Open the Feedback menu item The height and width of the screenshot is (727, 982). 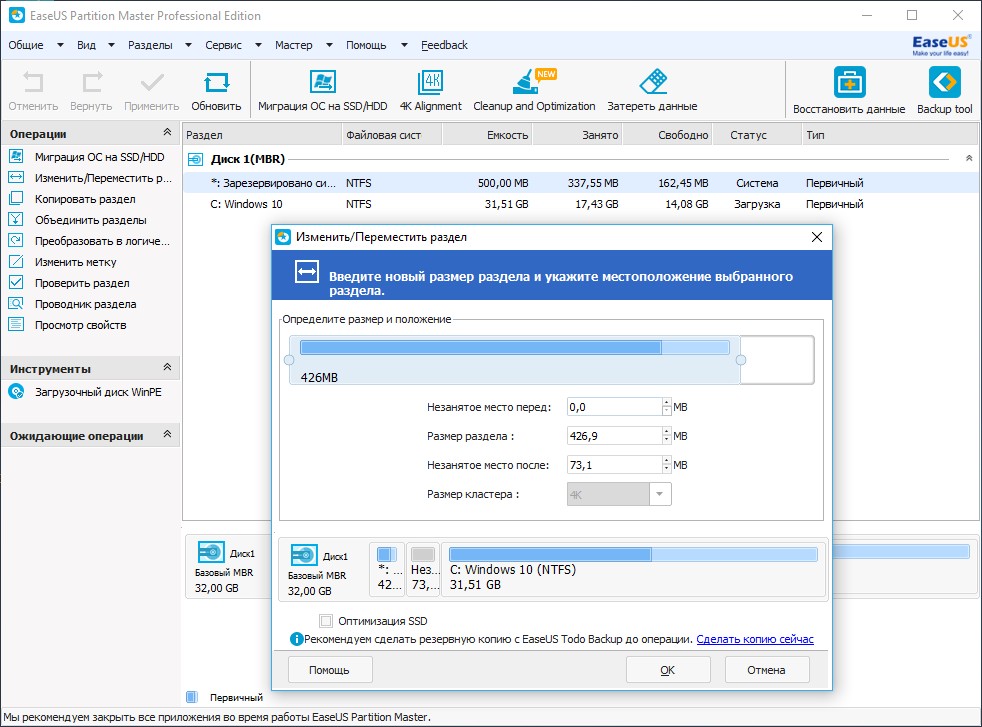point(444,45)
